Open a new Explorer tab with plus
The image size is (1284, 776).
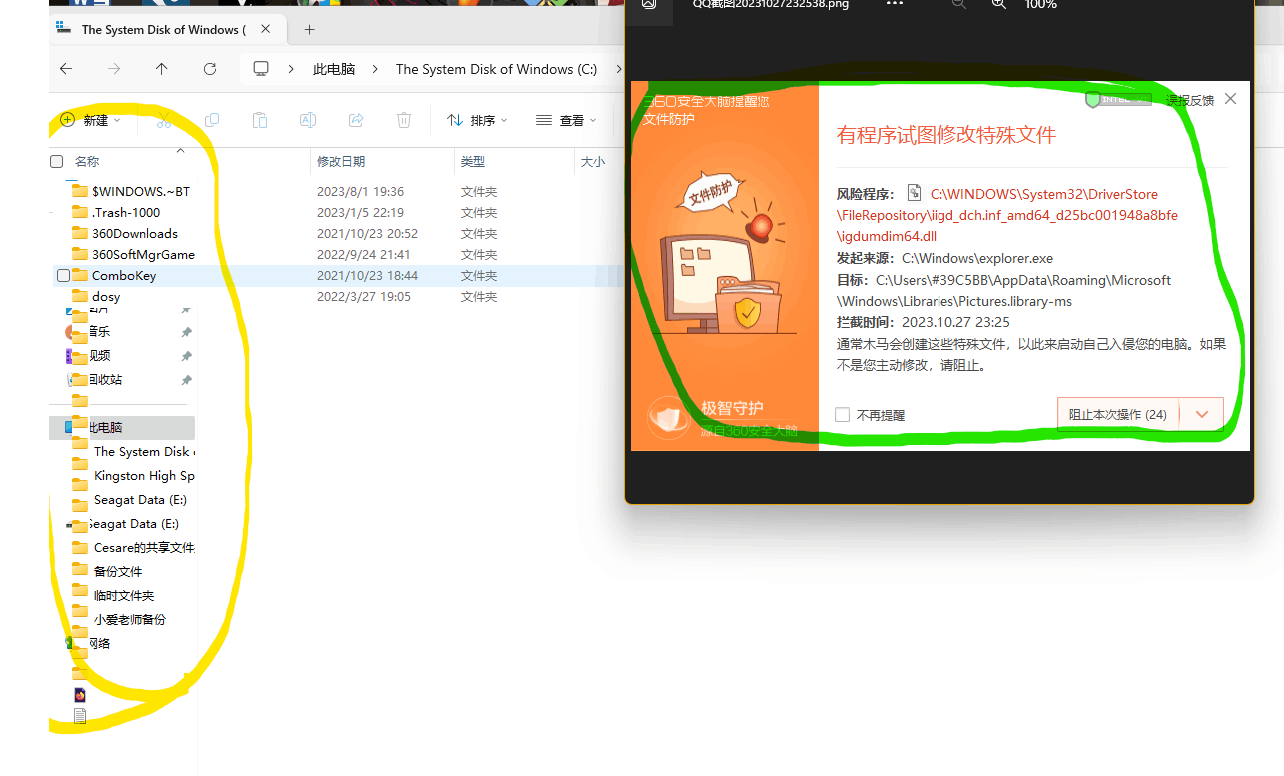coord(310,30)
